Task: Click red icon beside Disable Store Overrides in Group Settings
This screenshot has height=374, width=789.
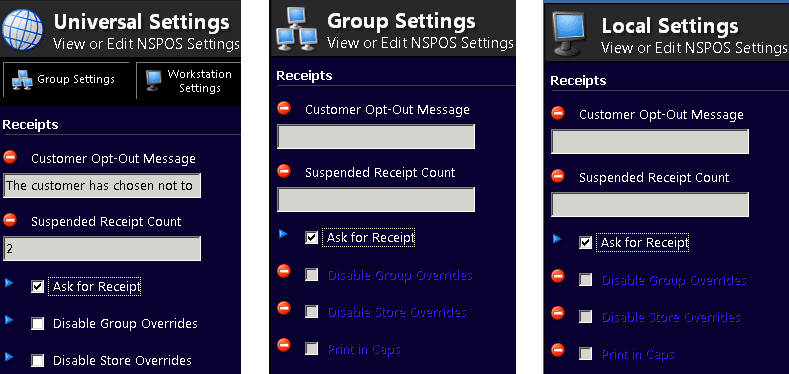Action: pos(284,308)
